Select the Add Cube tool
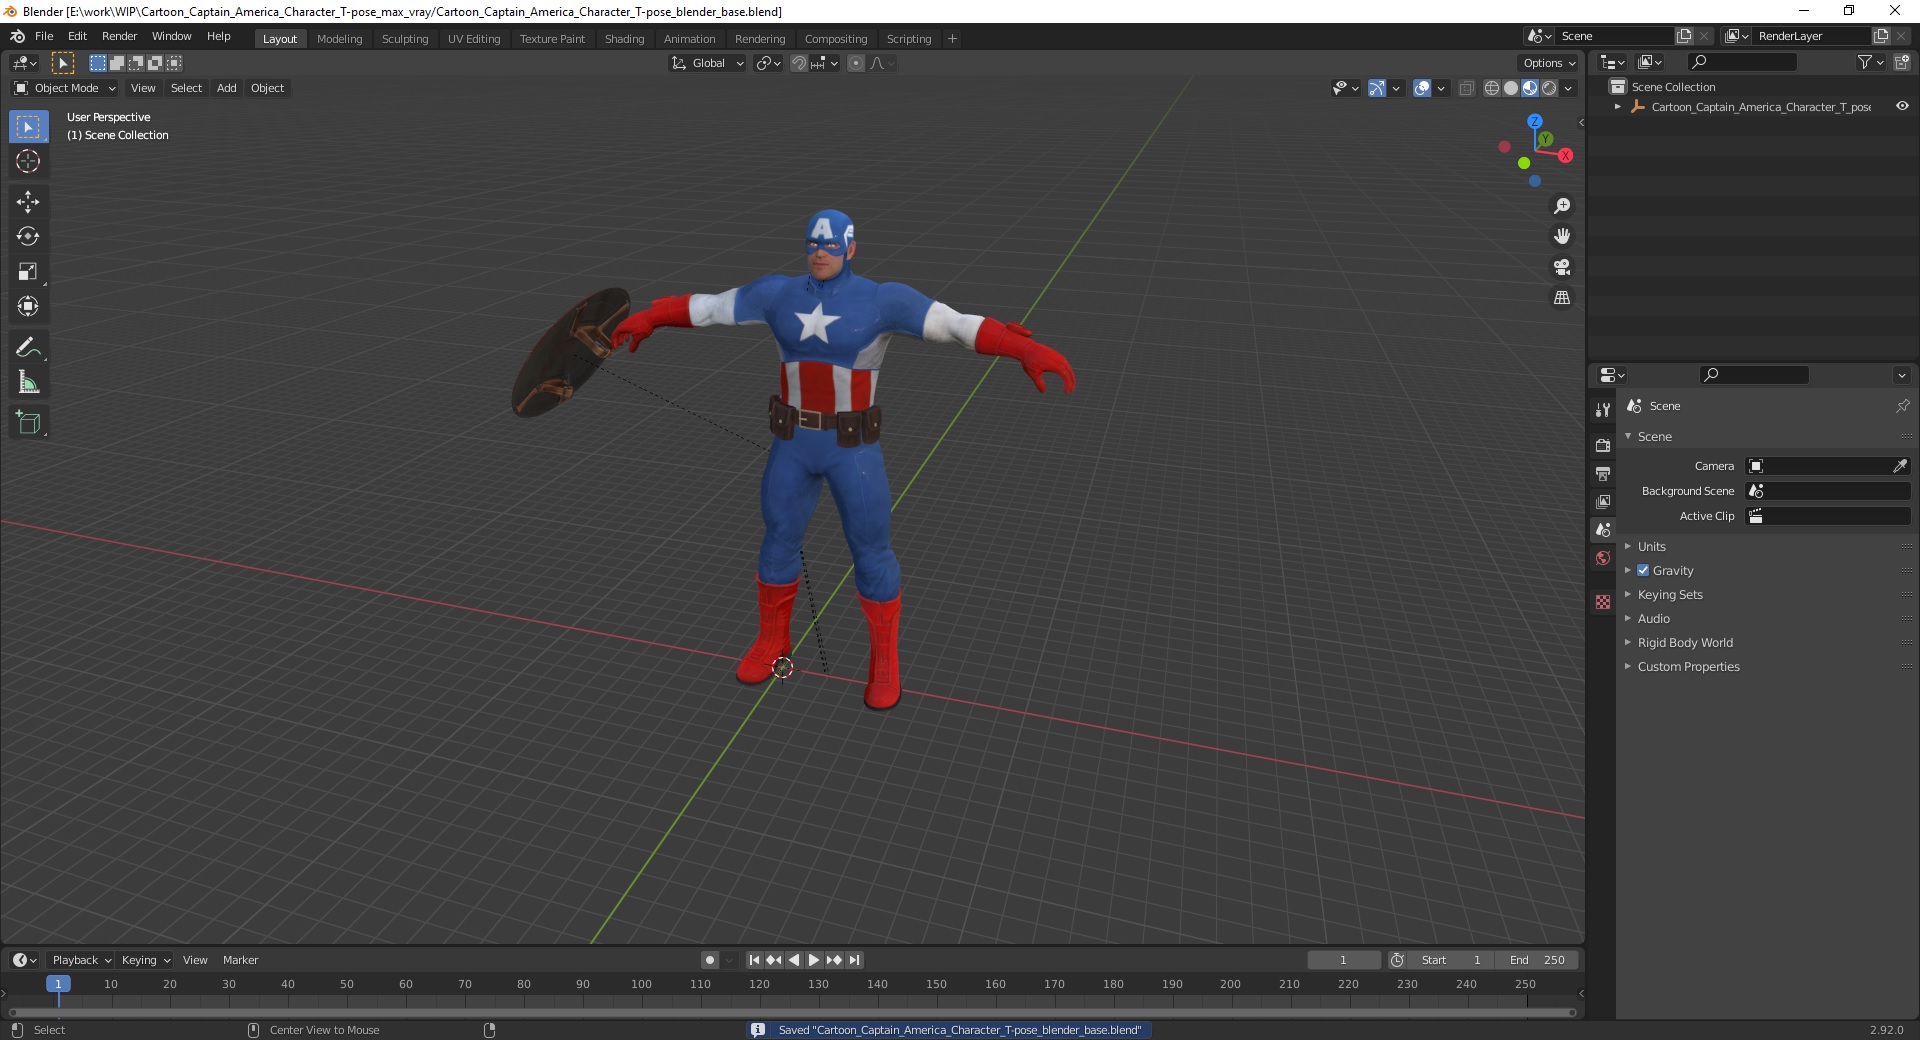 tap(28, 423)
